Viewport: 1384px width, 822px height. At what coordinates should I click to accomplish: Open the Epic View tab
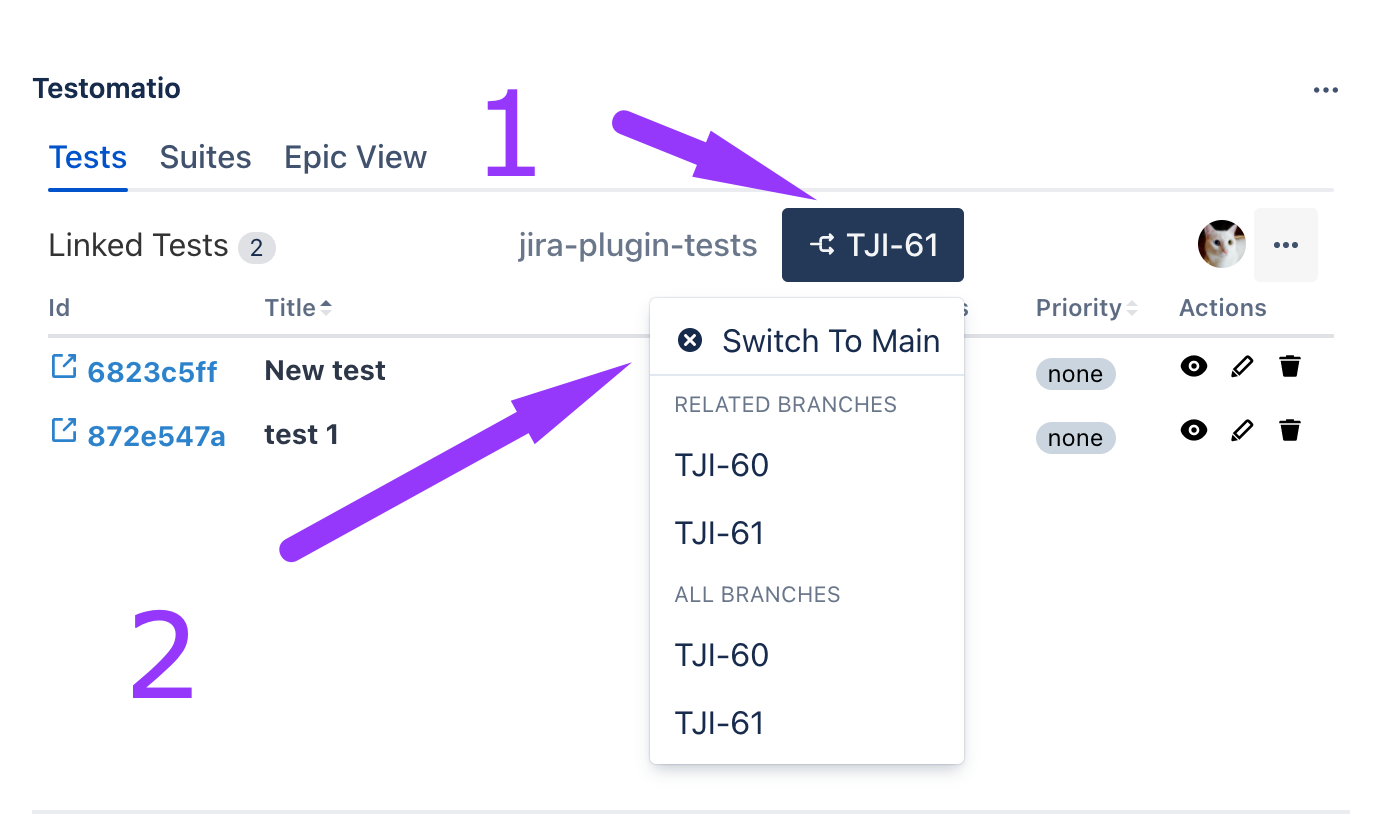tap(355, 158)
